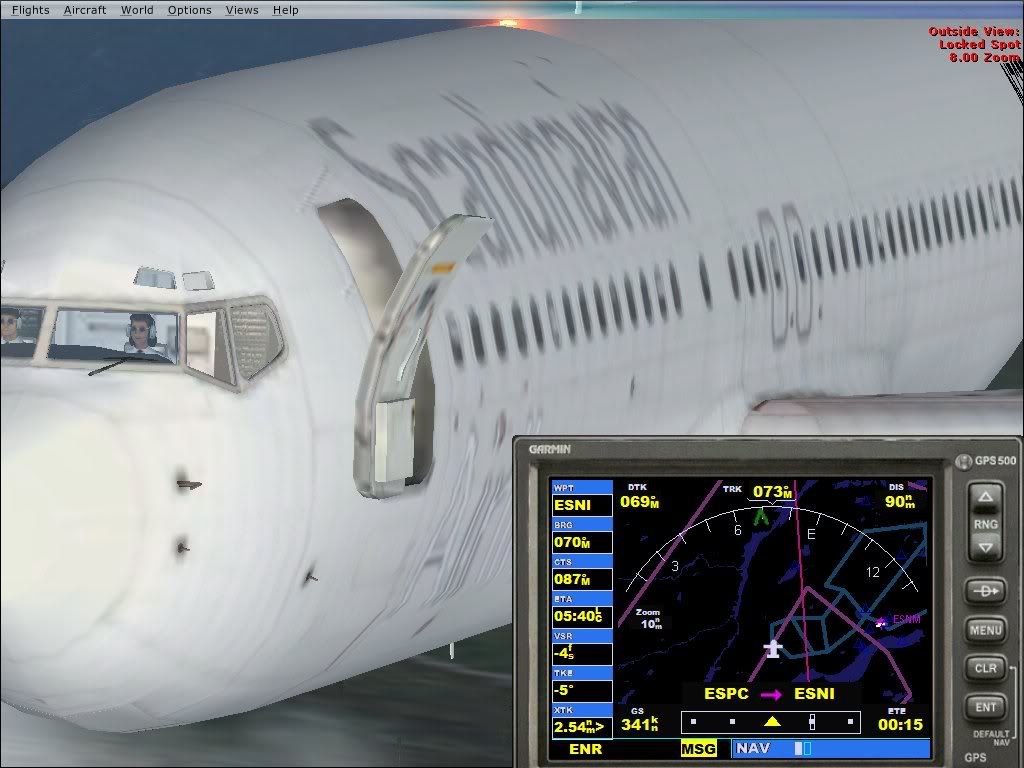This screenshot has height=768, width=1024.
Task: Click the GPS CLR button
Action: 985,669
